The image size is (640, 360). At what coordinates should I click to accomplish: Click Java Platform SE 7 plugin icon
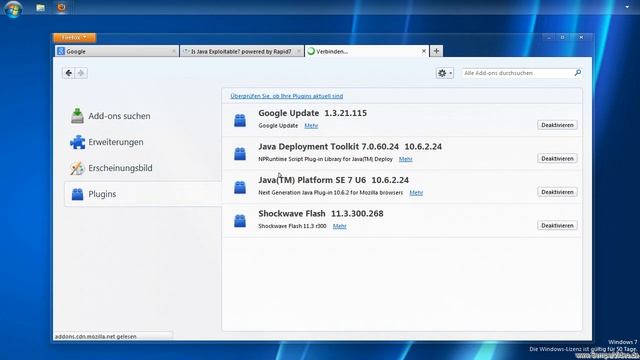point(240,187)
